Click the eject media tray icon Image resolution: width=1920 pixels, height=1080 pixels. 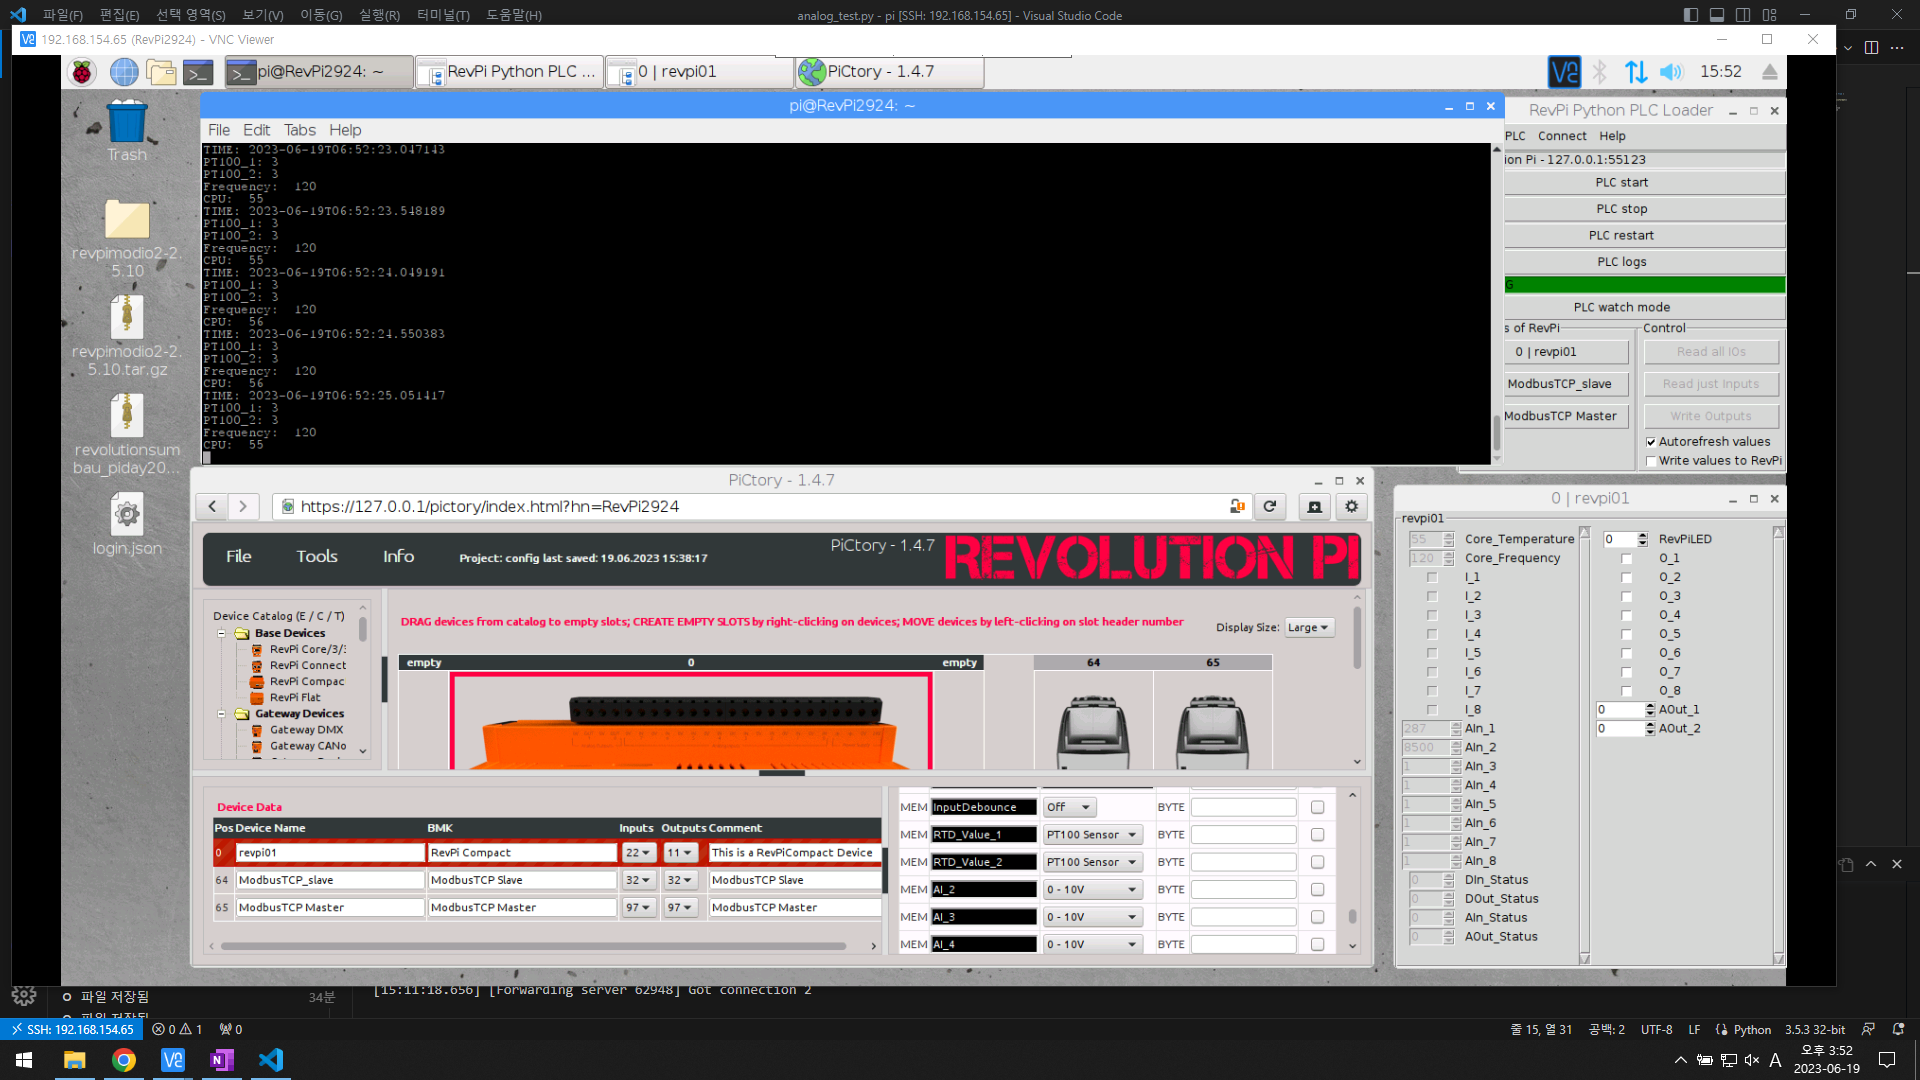pos(1770,72)
